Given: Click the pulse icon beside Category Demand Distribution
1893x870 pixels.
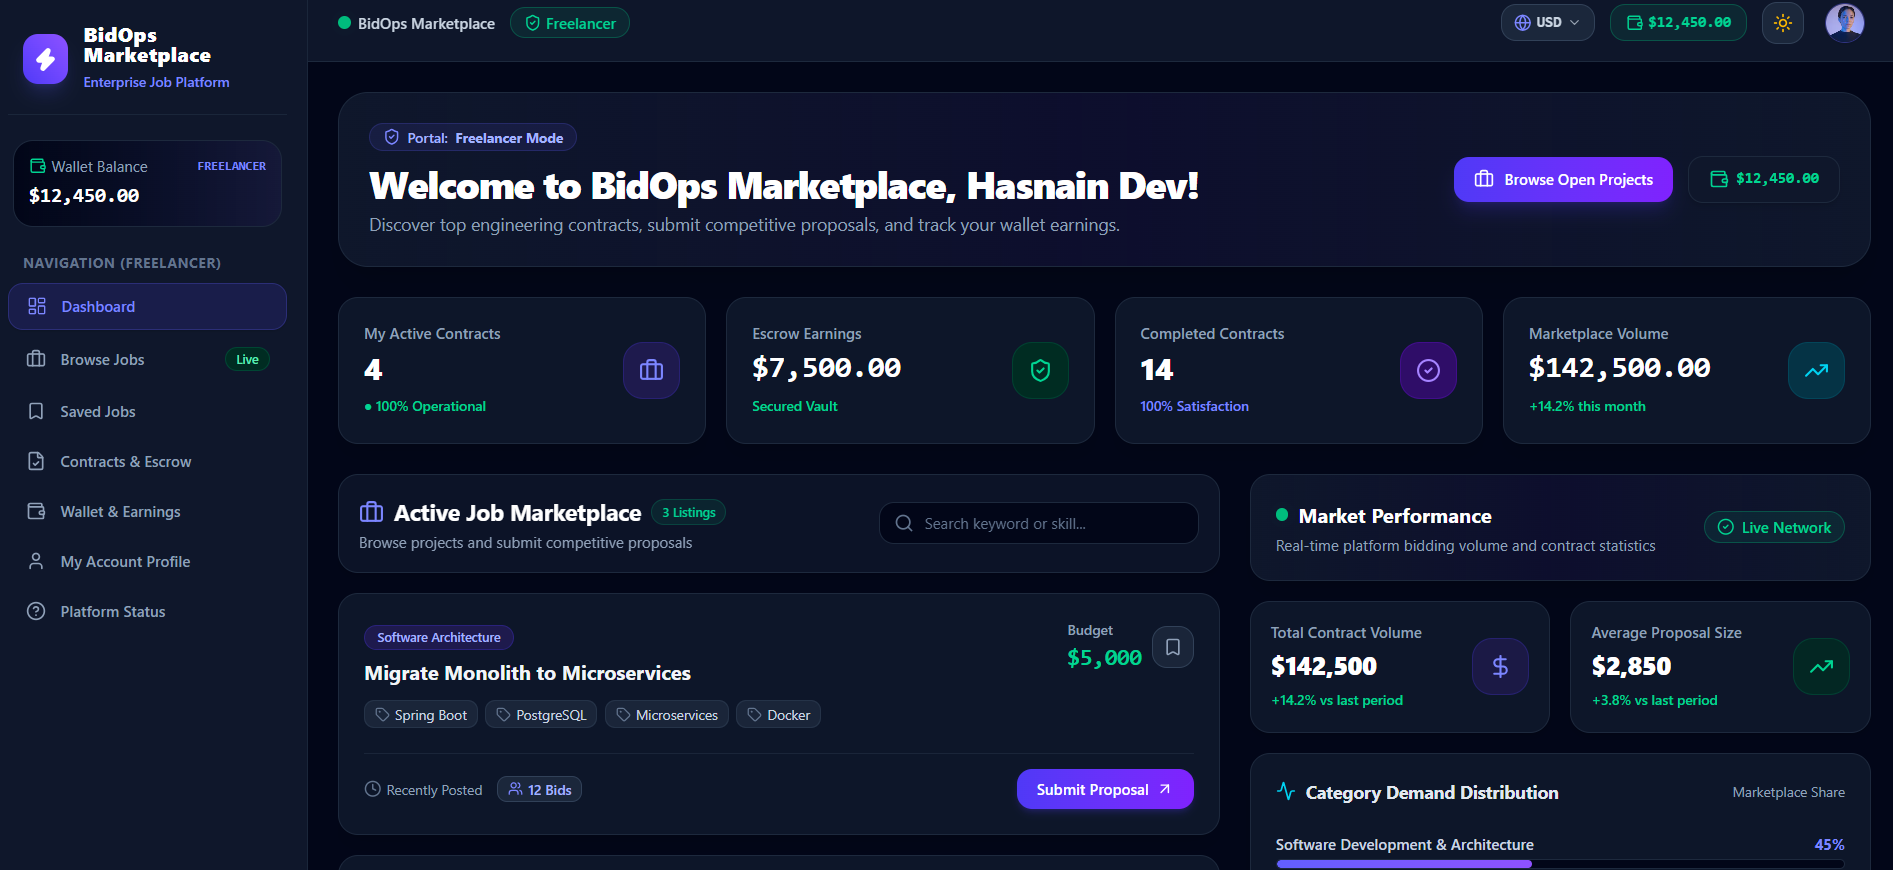Looking at the screenshot, I should 1286,791.
